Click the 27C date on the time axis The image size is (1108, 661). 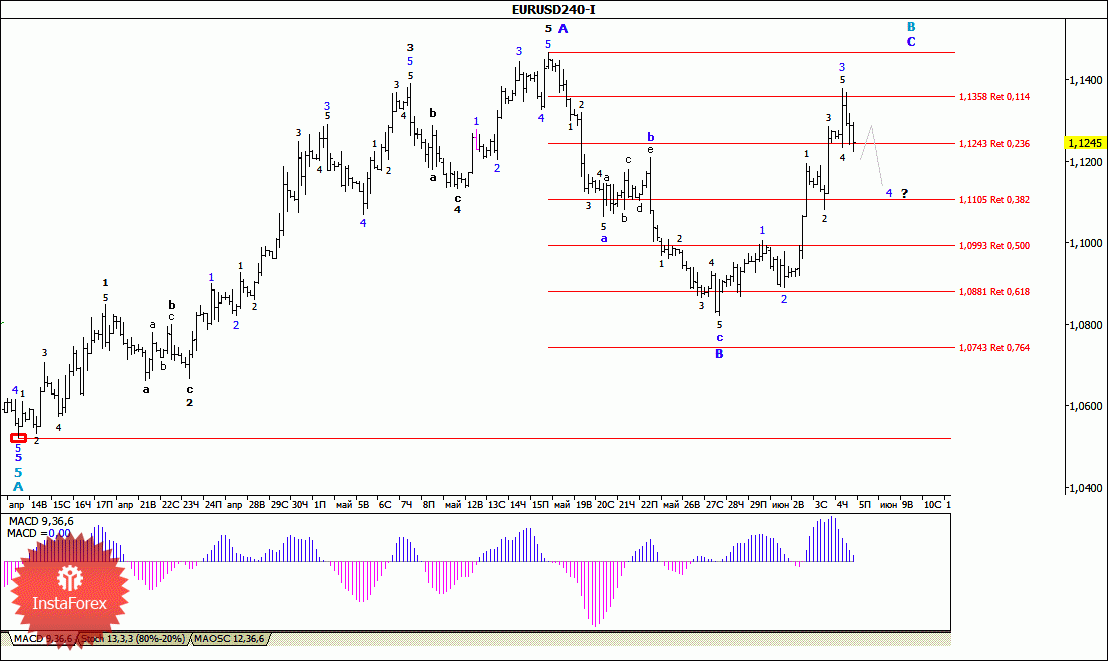pyautogui.click(x=714, y=505)
